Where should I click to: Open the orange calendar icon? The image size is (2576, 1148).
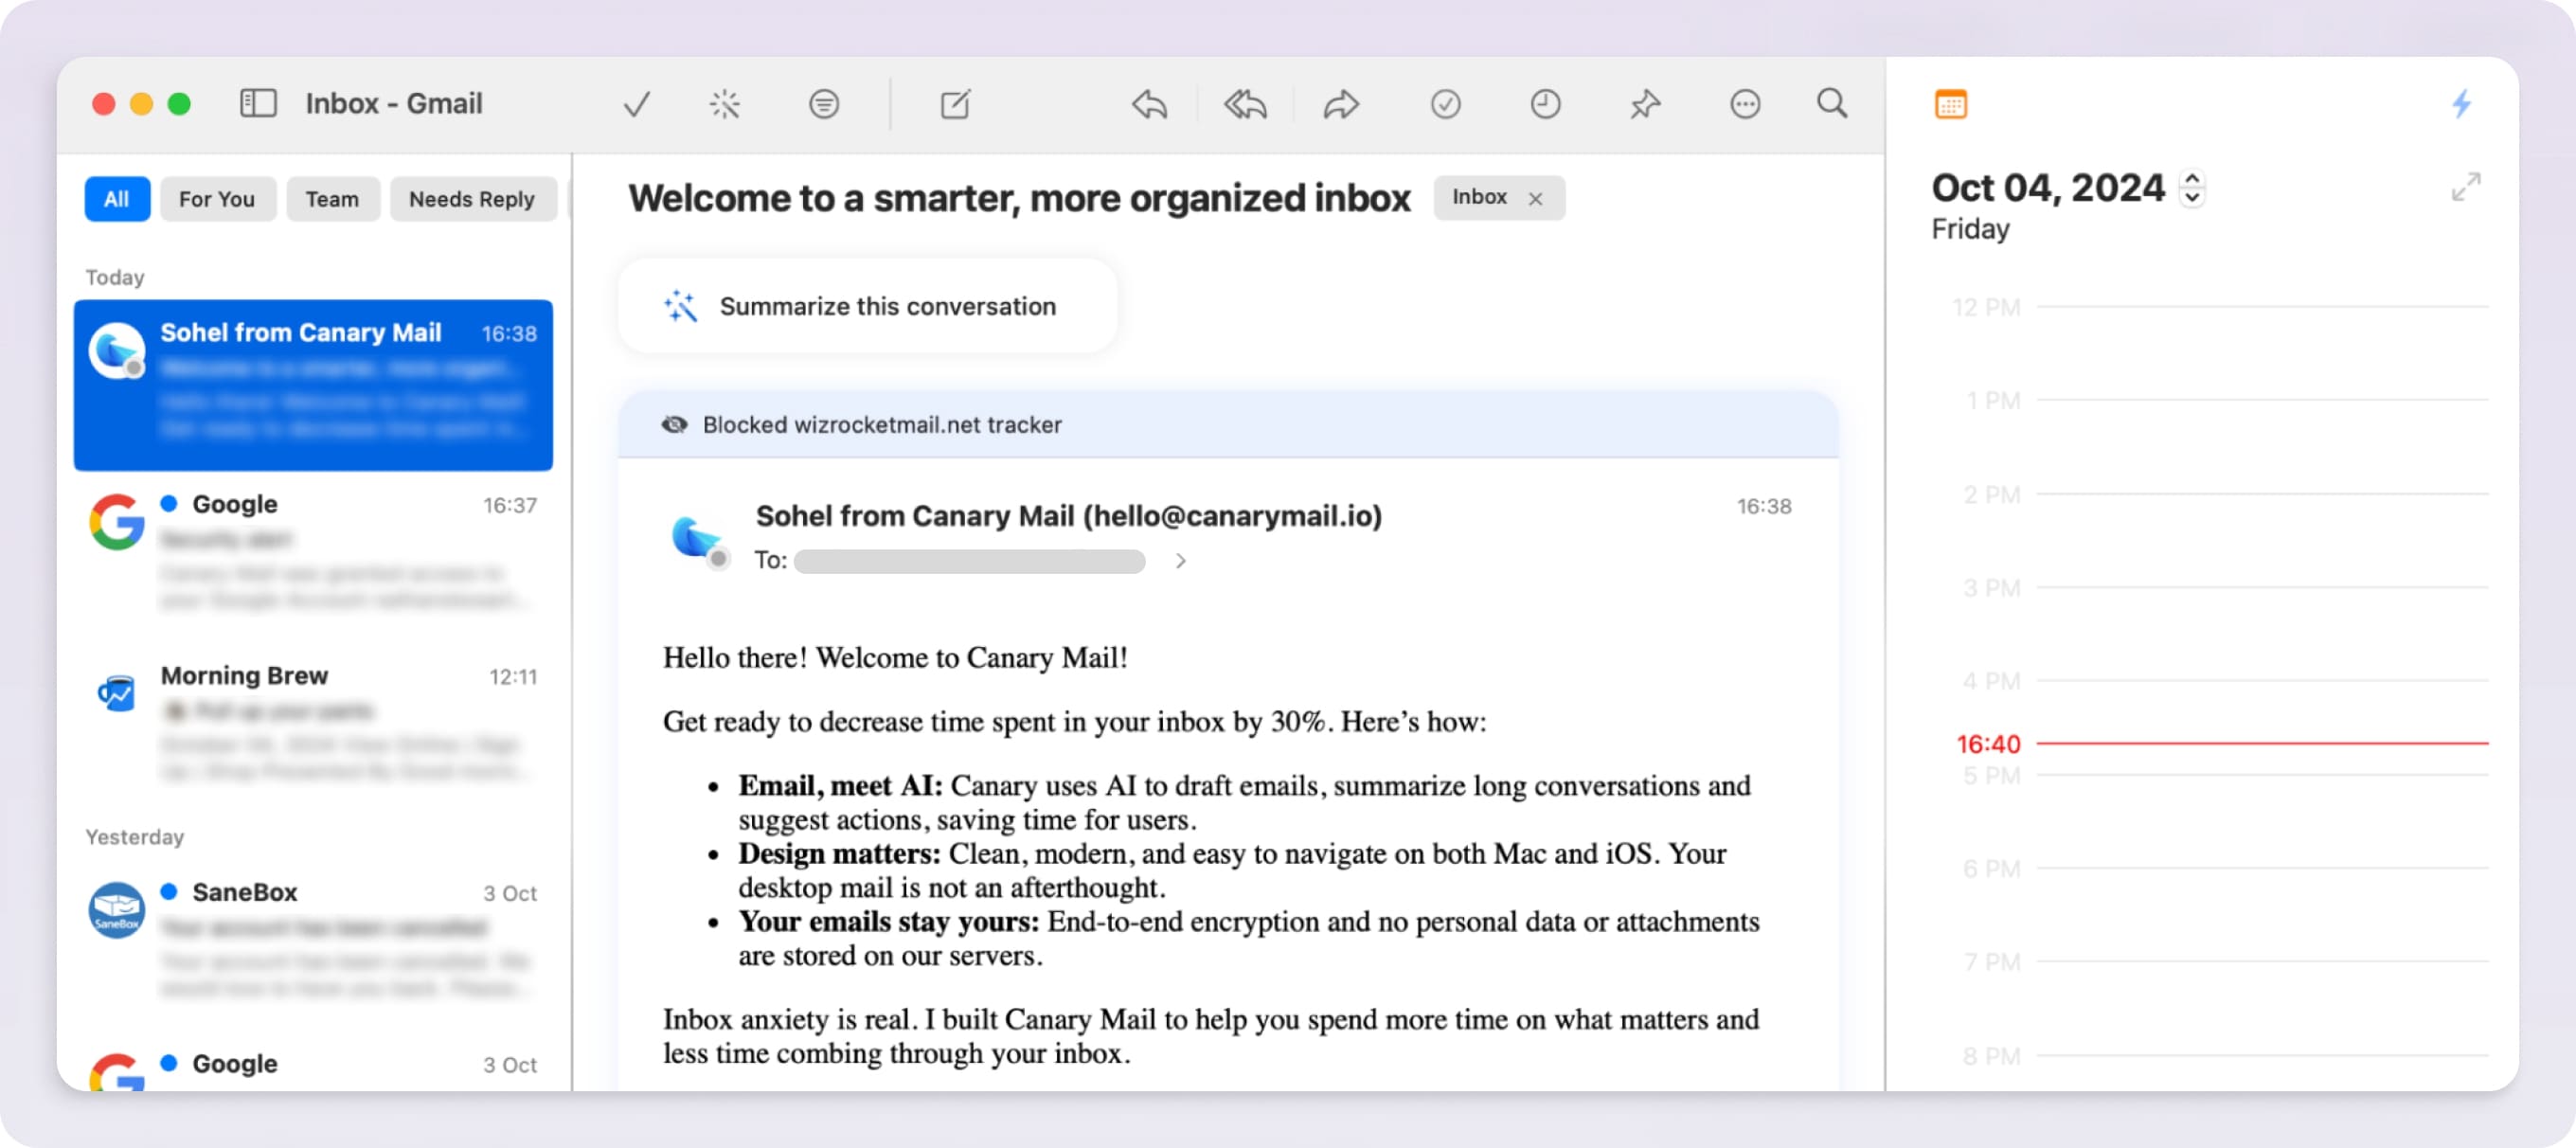tap(1950, 104)
